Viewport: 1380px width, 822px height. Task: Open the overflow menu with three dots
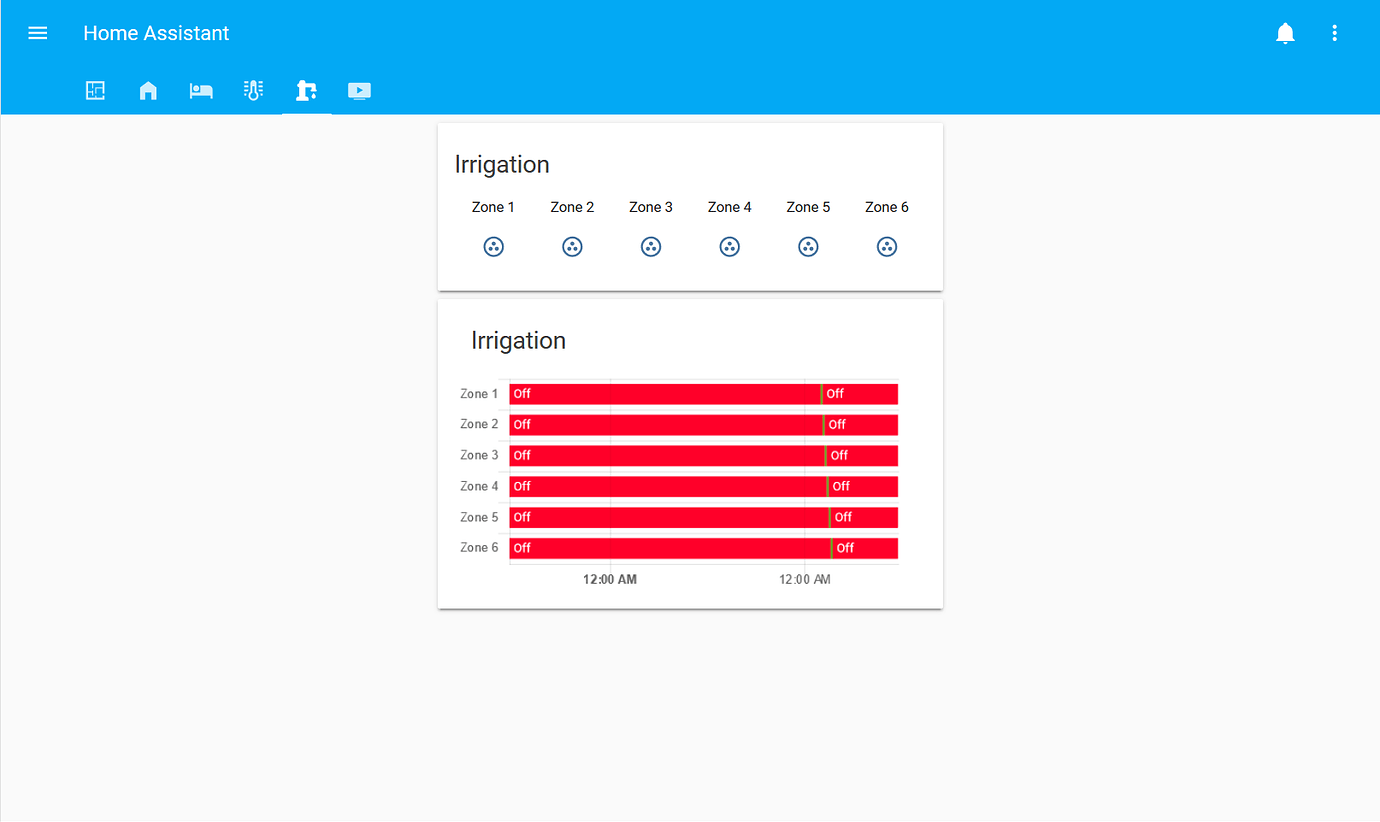coord(1334,32)
